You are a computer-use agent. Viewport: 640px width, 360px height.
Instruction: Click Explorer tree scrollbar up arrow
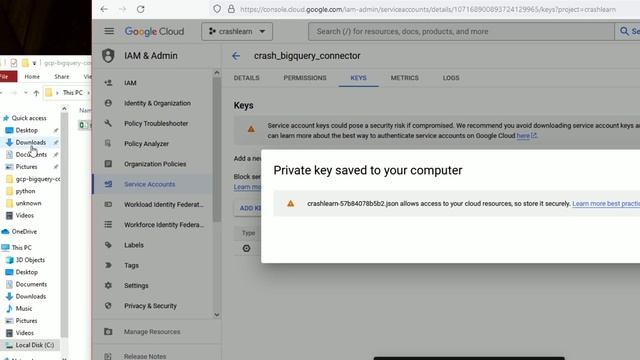tap(64, 109)
